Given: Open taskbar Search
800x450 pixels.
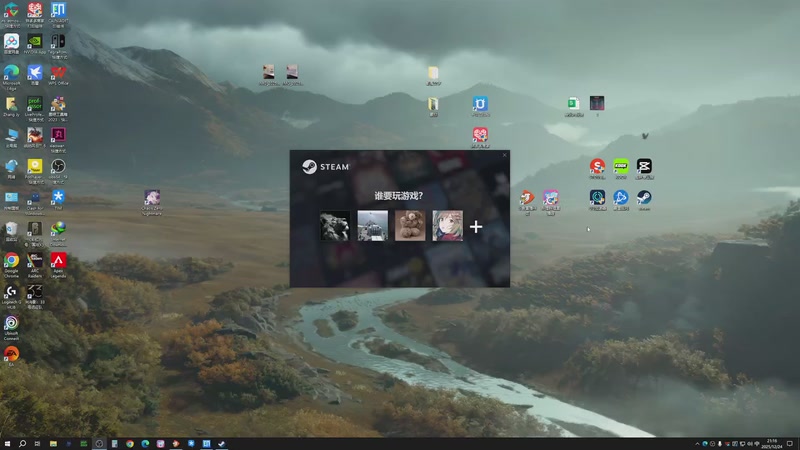Looking at the screenshot, I should click(x=22, y=444).
